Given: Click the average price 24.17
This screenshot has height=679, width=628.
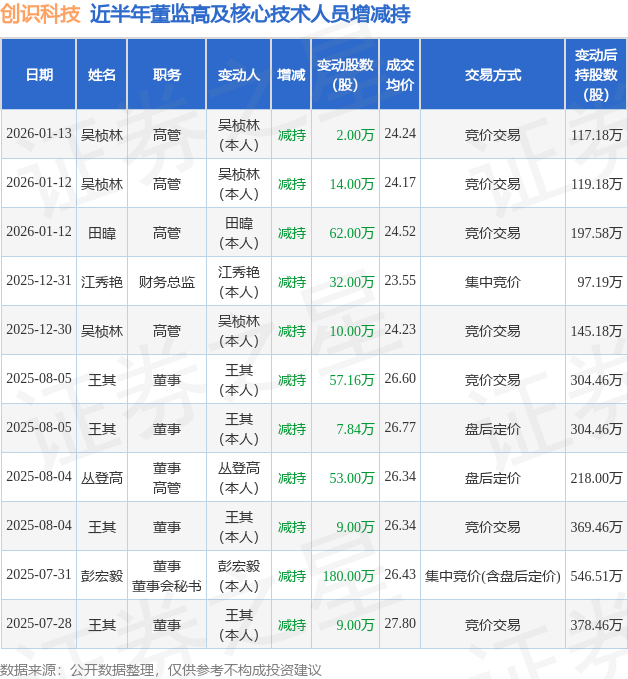Looking at the screenshot, I should [400, 182].
